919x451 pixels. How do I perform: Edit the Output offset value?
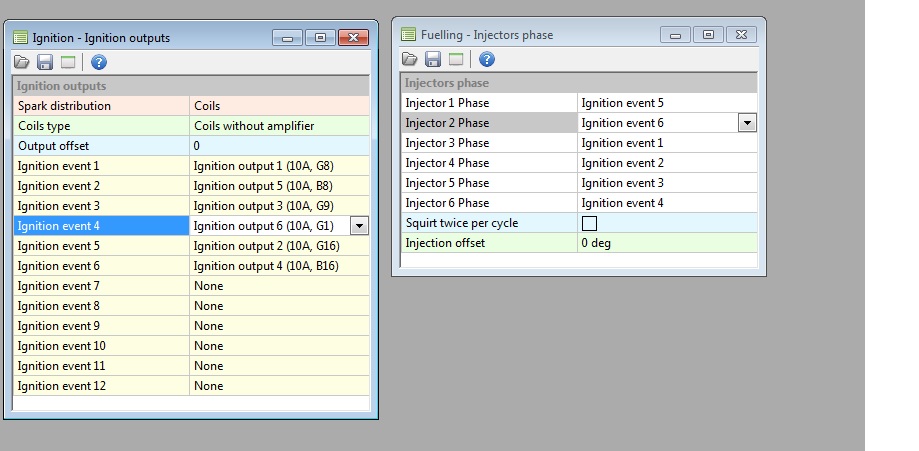(x=278, y=146)
